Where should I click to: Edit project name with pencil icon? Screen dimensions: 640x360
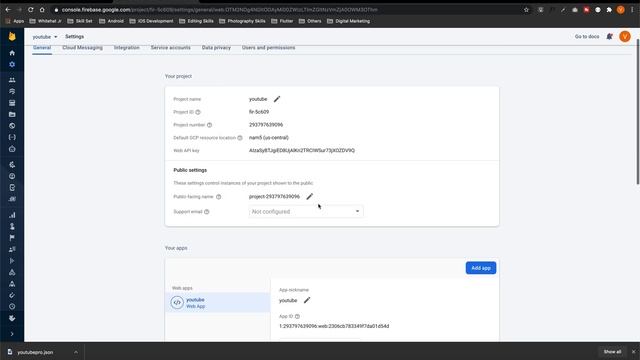277,99
